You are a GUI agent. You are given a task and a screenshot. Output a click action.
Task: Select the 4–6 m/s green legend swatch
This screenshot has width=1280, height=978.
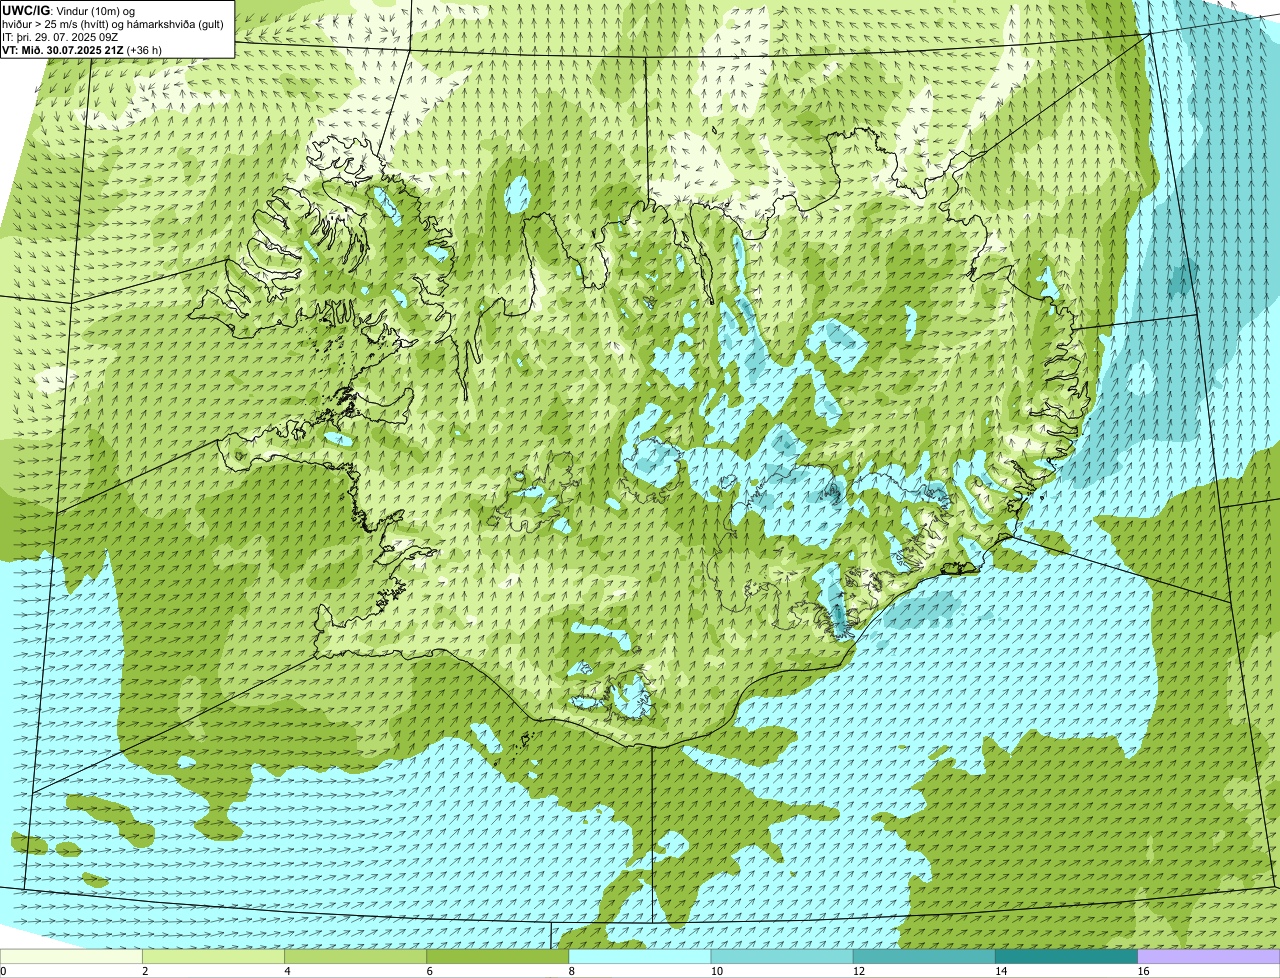point(356,957)
